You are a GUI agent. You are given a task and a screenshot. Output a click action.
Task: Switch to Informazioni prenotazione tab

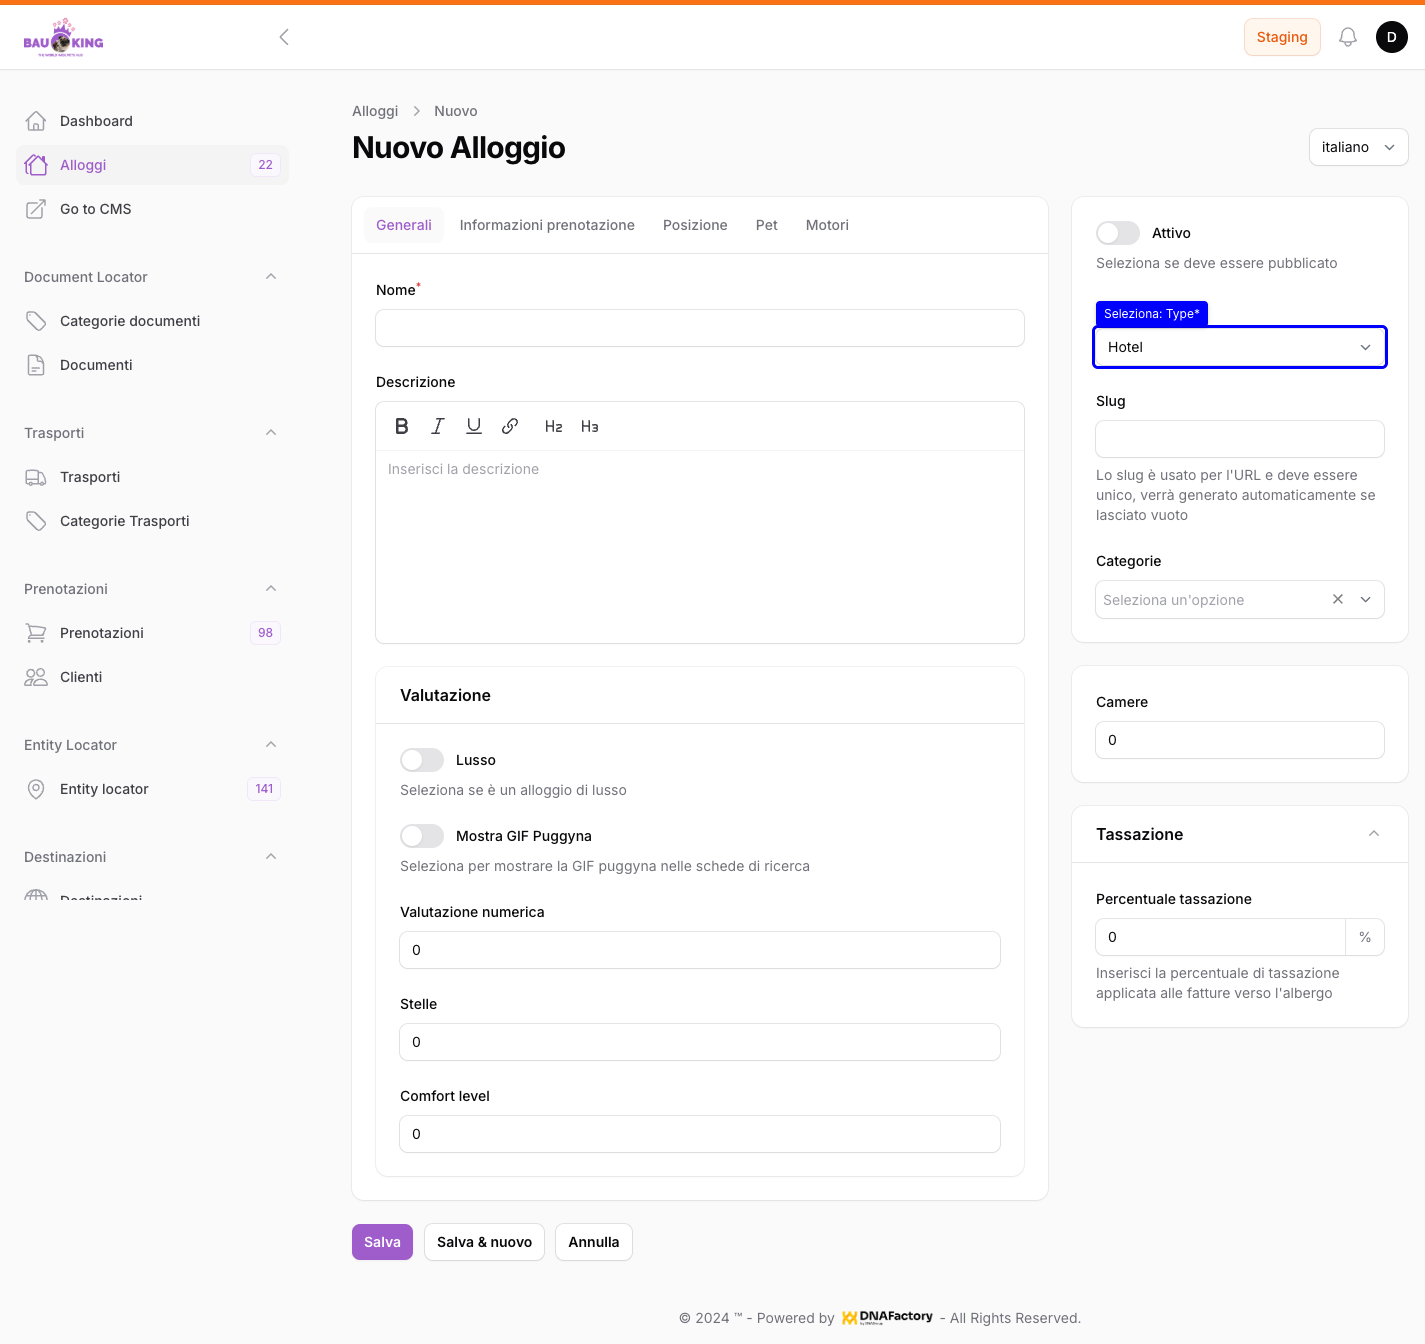[x=547, y=225]
